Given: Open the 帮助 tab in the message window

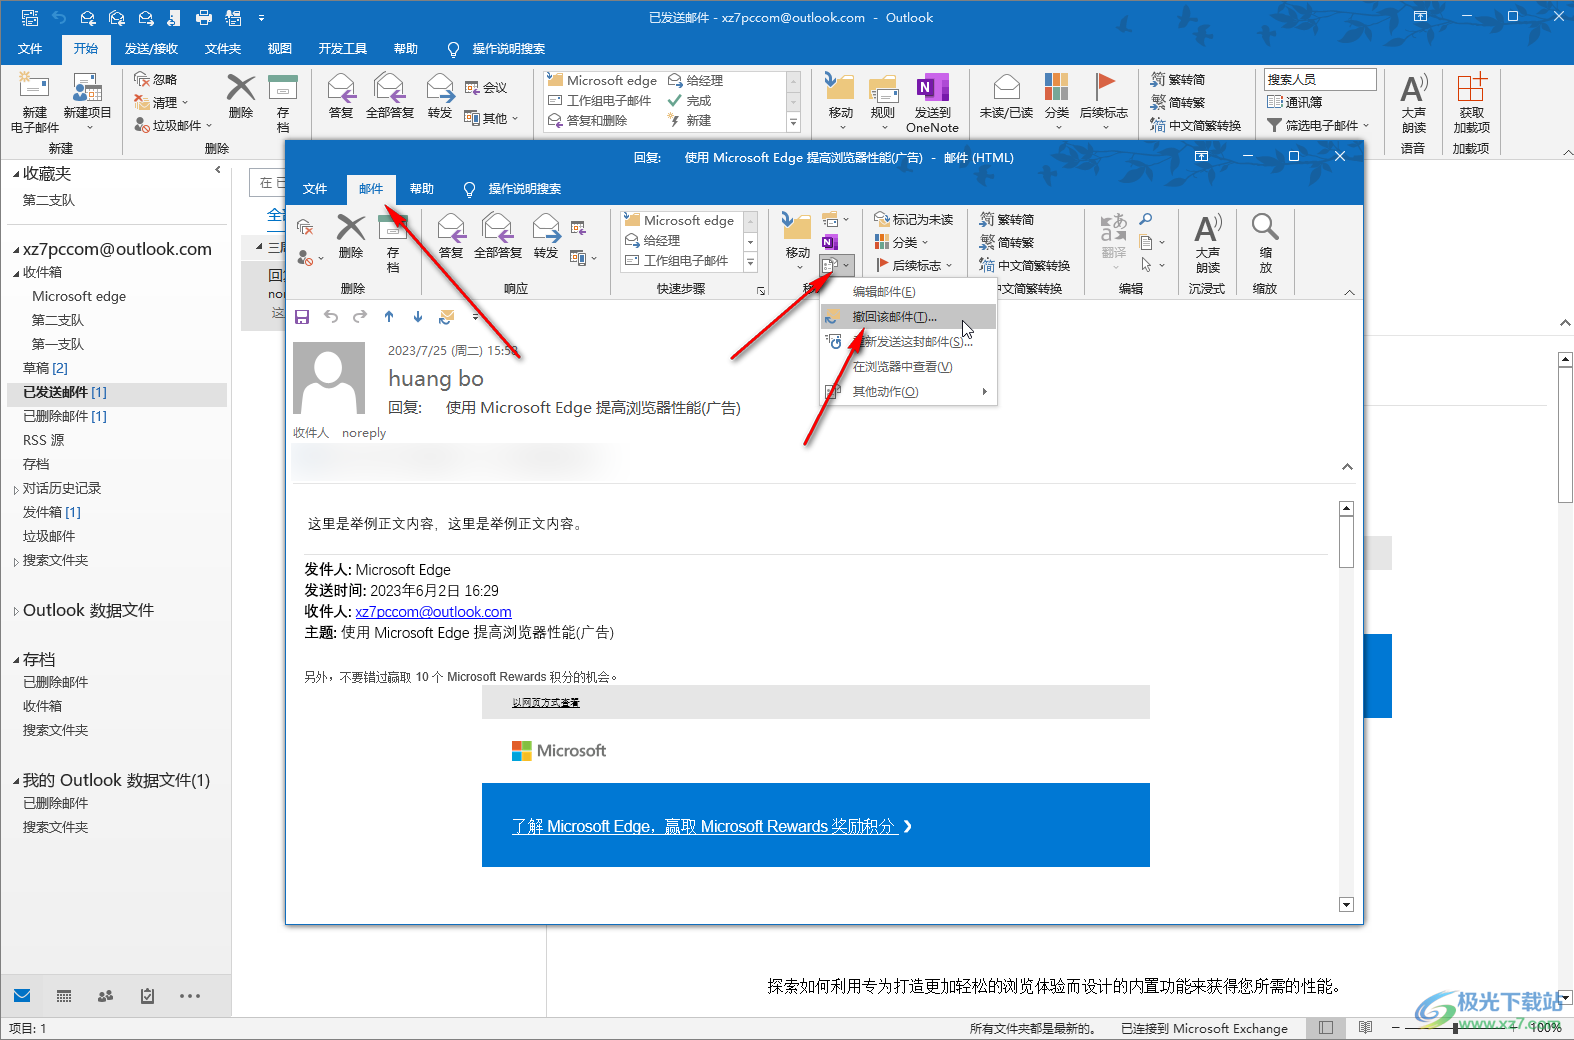Looking at the screenshot, I should point(422,189).
